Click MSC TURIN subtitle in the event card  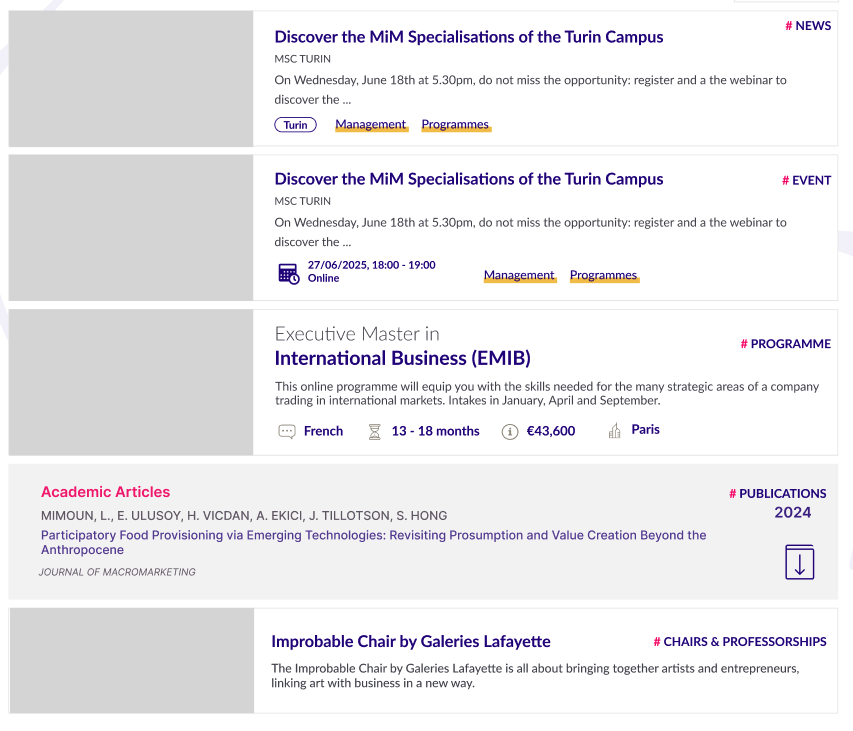302,201
